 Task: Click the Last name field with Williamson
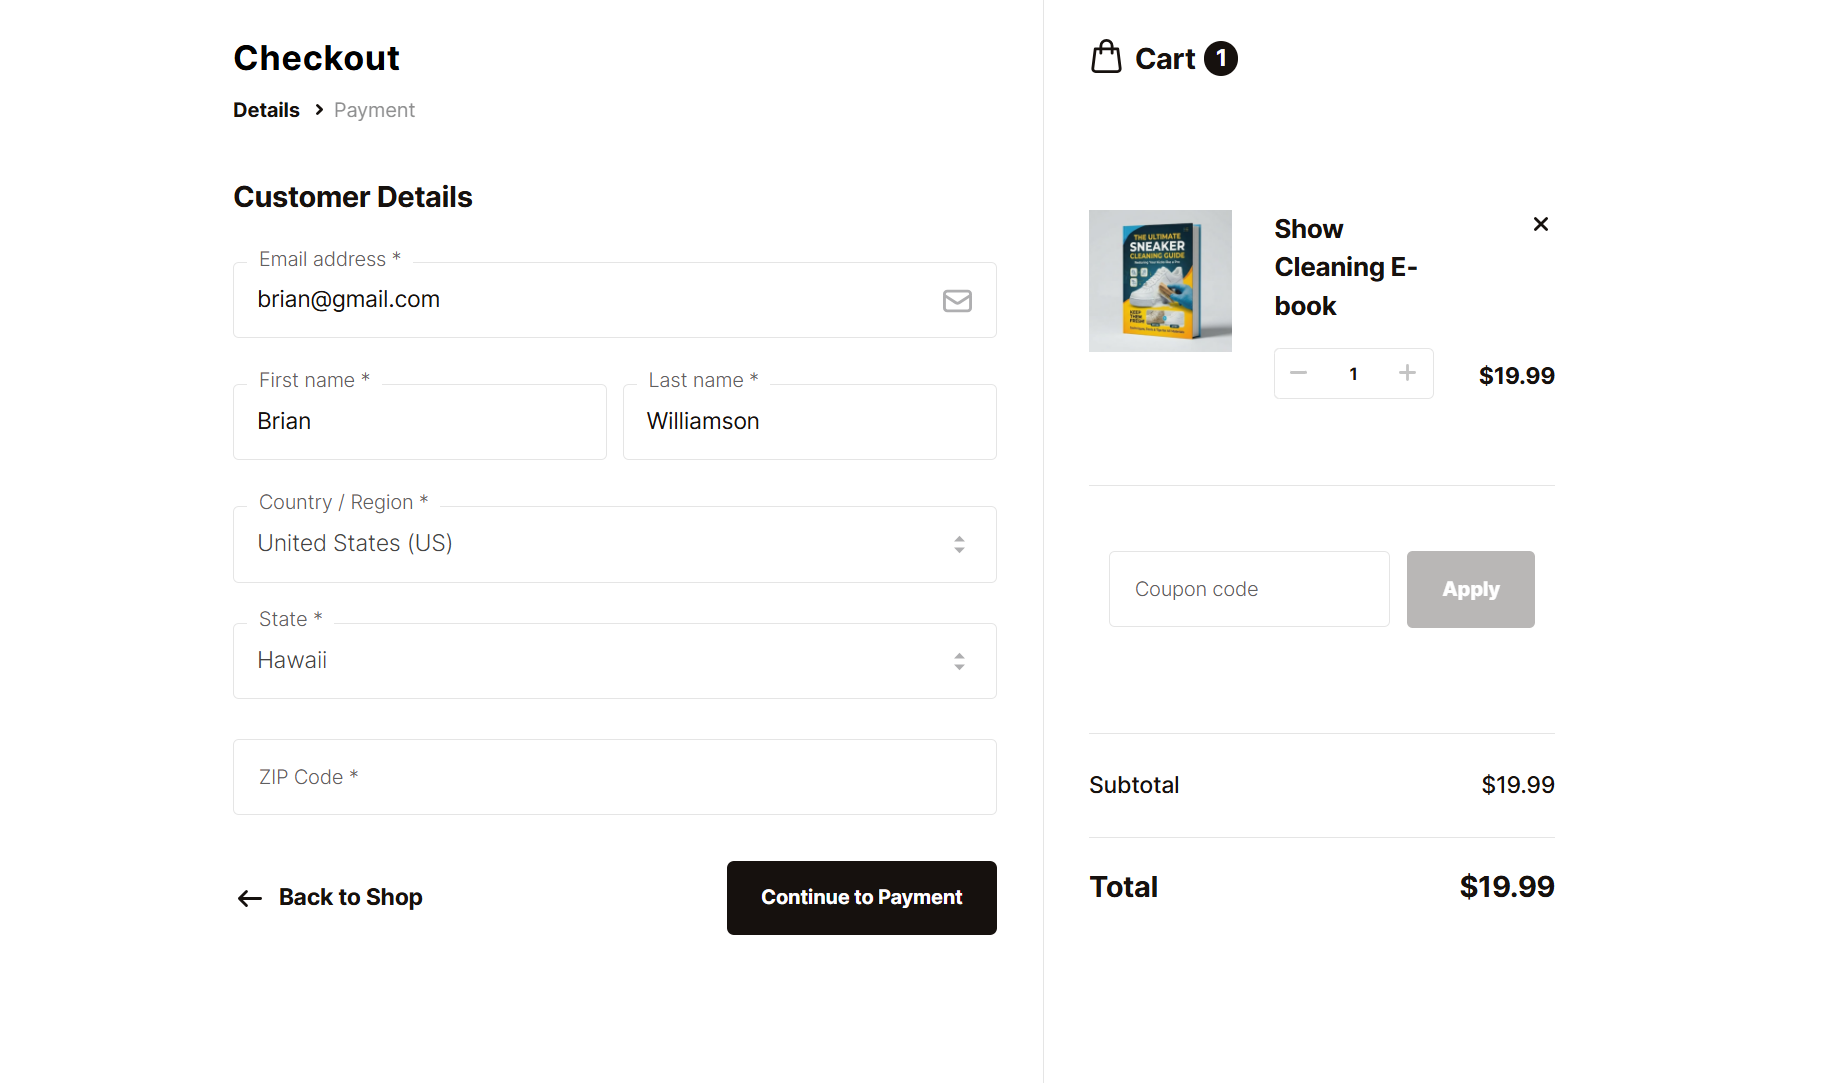pos(809,422)
